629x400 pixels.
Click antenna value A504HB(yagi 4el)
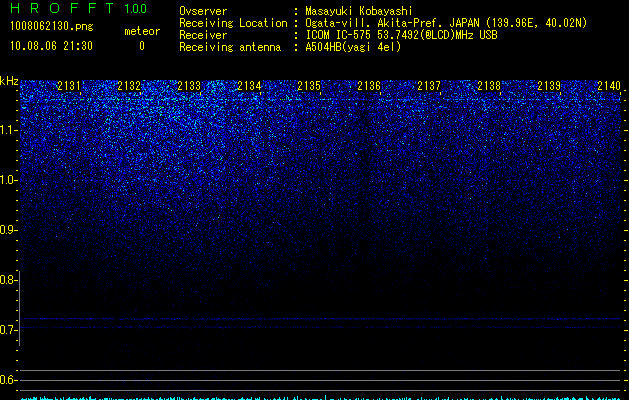point(353,47)
